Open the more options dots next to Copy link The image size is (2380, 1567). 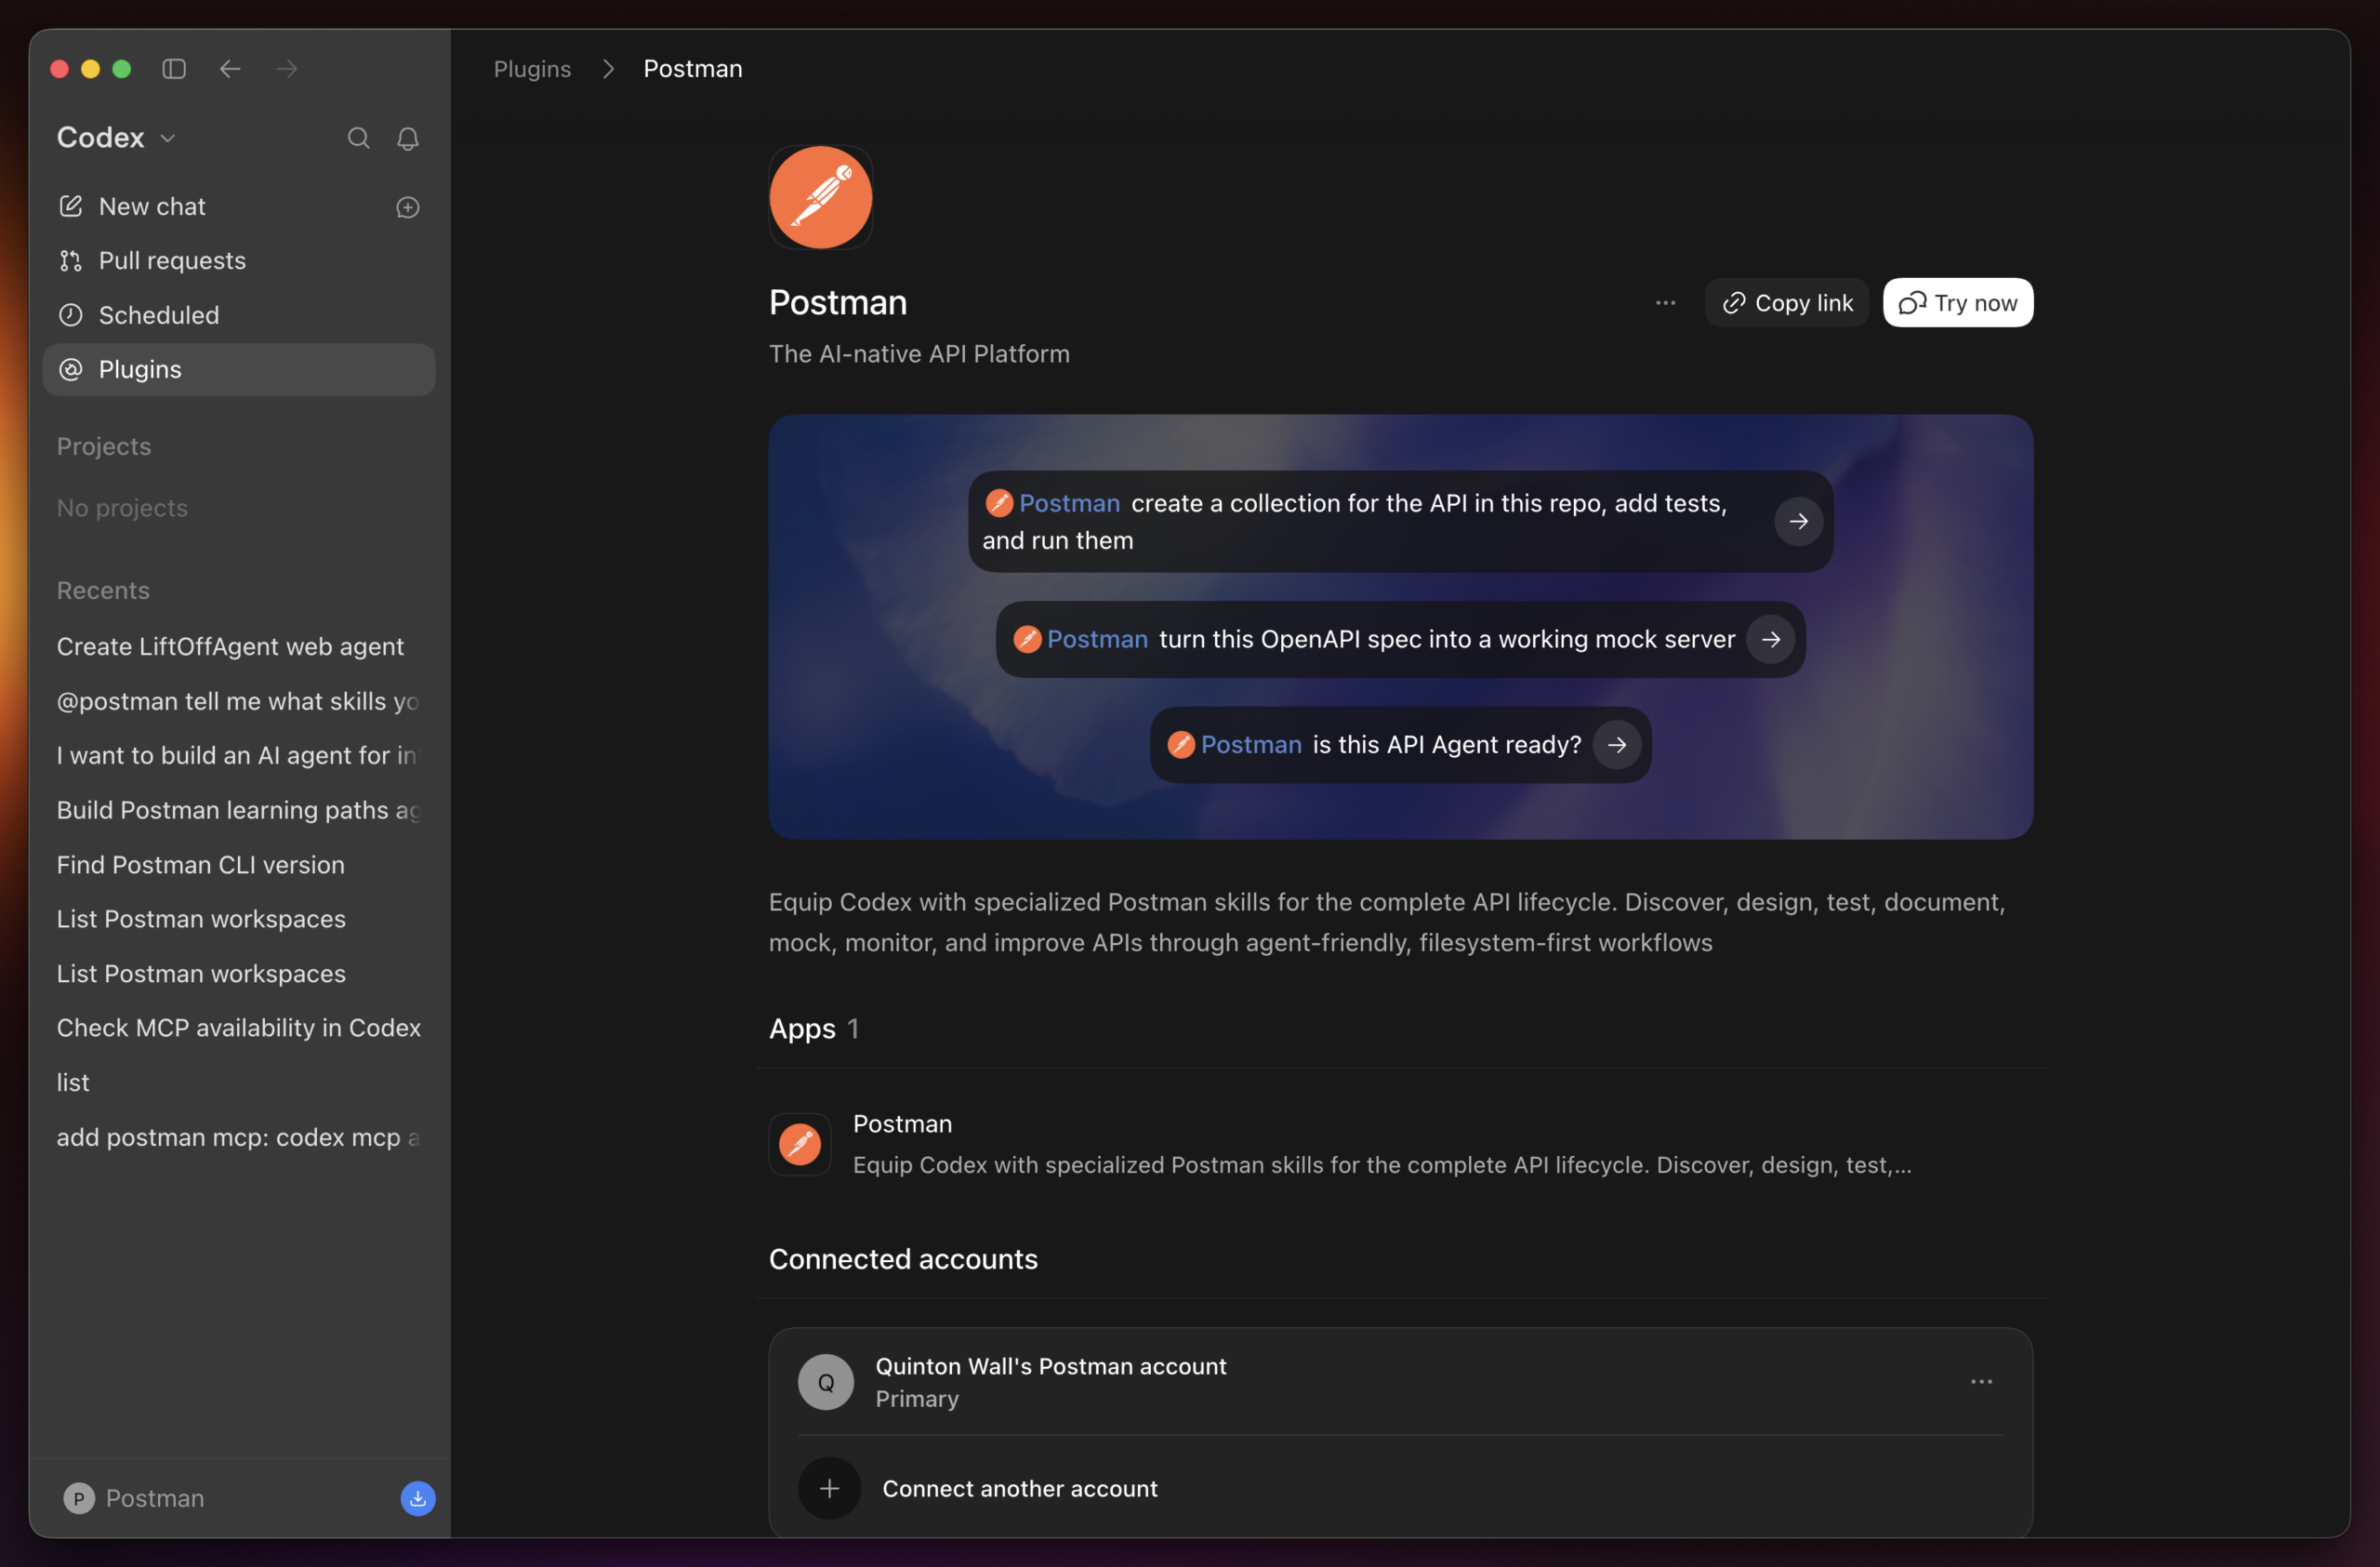(x=1665, y=303)
